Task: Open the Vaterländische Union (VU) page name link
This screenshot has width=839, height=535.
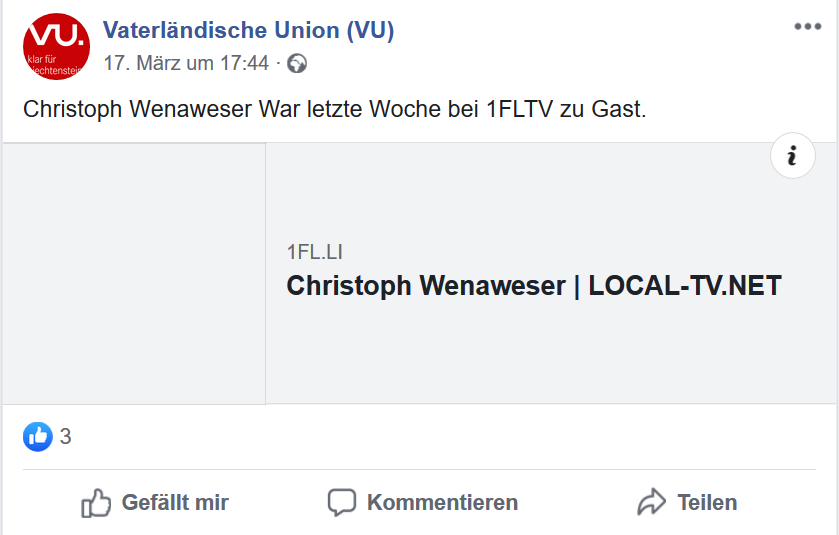Action: [x=249, y=31]
